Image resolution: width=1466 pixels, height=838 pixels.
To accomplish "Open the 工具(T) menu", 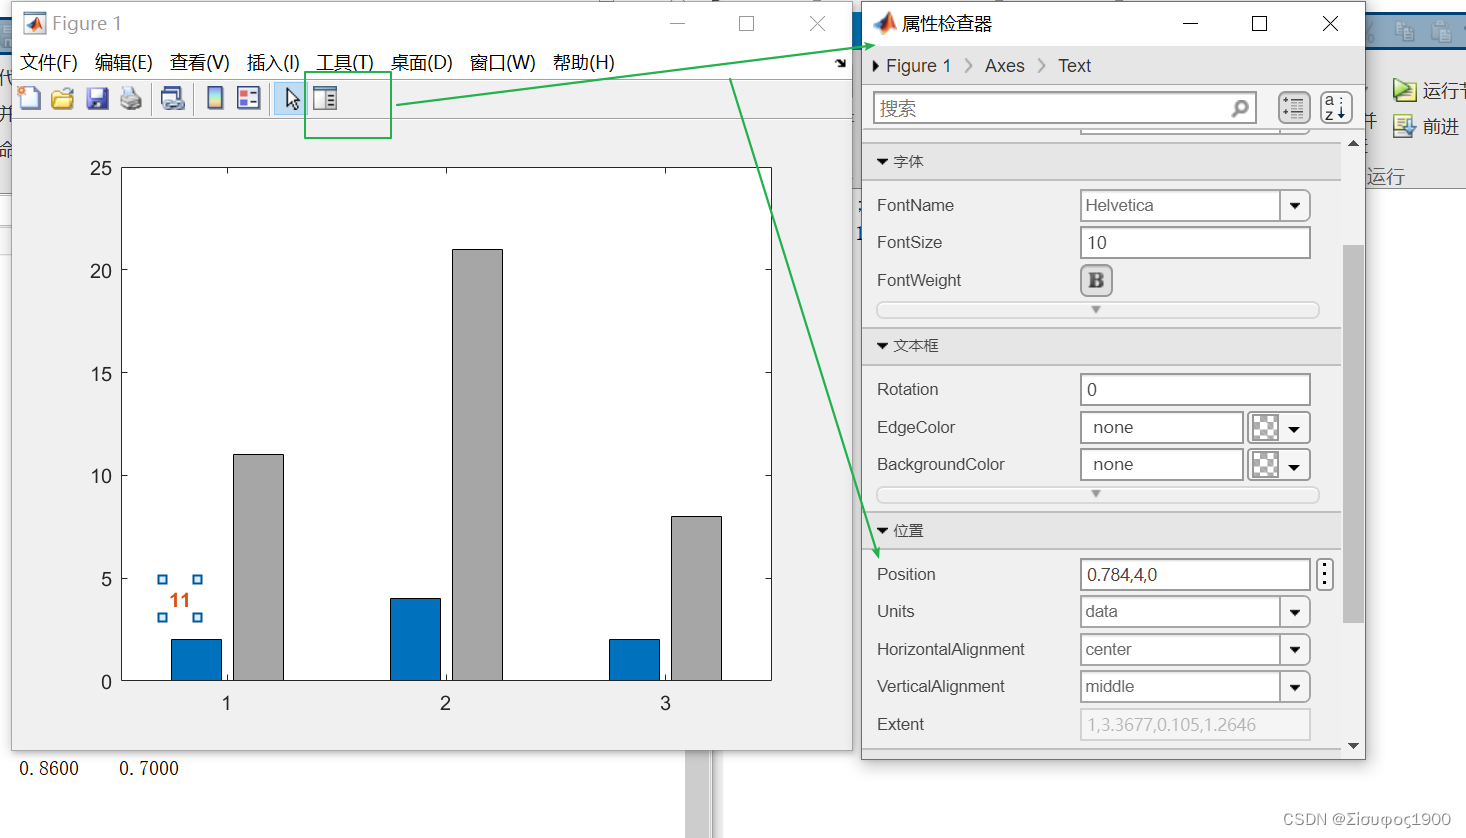I will [344, 62].
